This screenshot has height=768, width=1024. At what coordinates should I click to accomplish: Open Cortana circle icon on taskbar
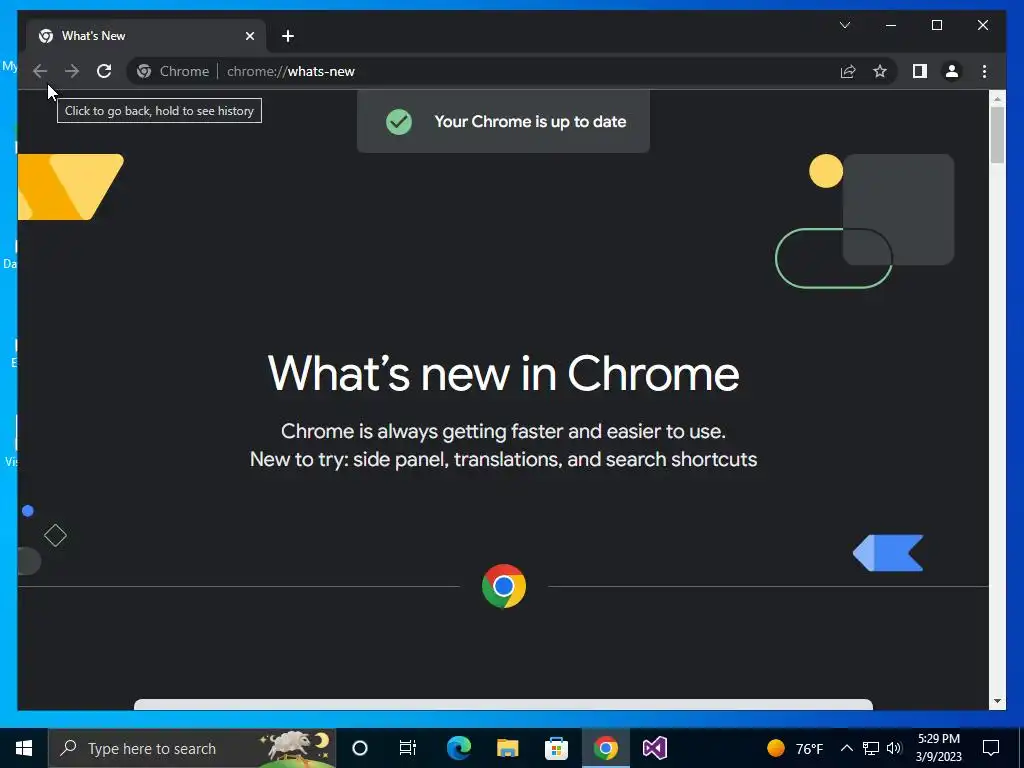click(360, 748)
